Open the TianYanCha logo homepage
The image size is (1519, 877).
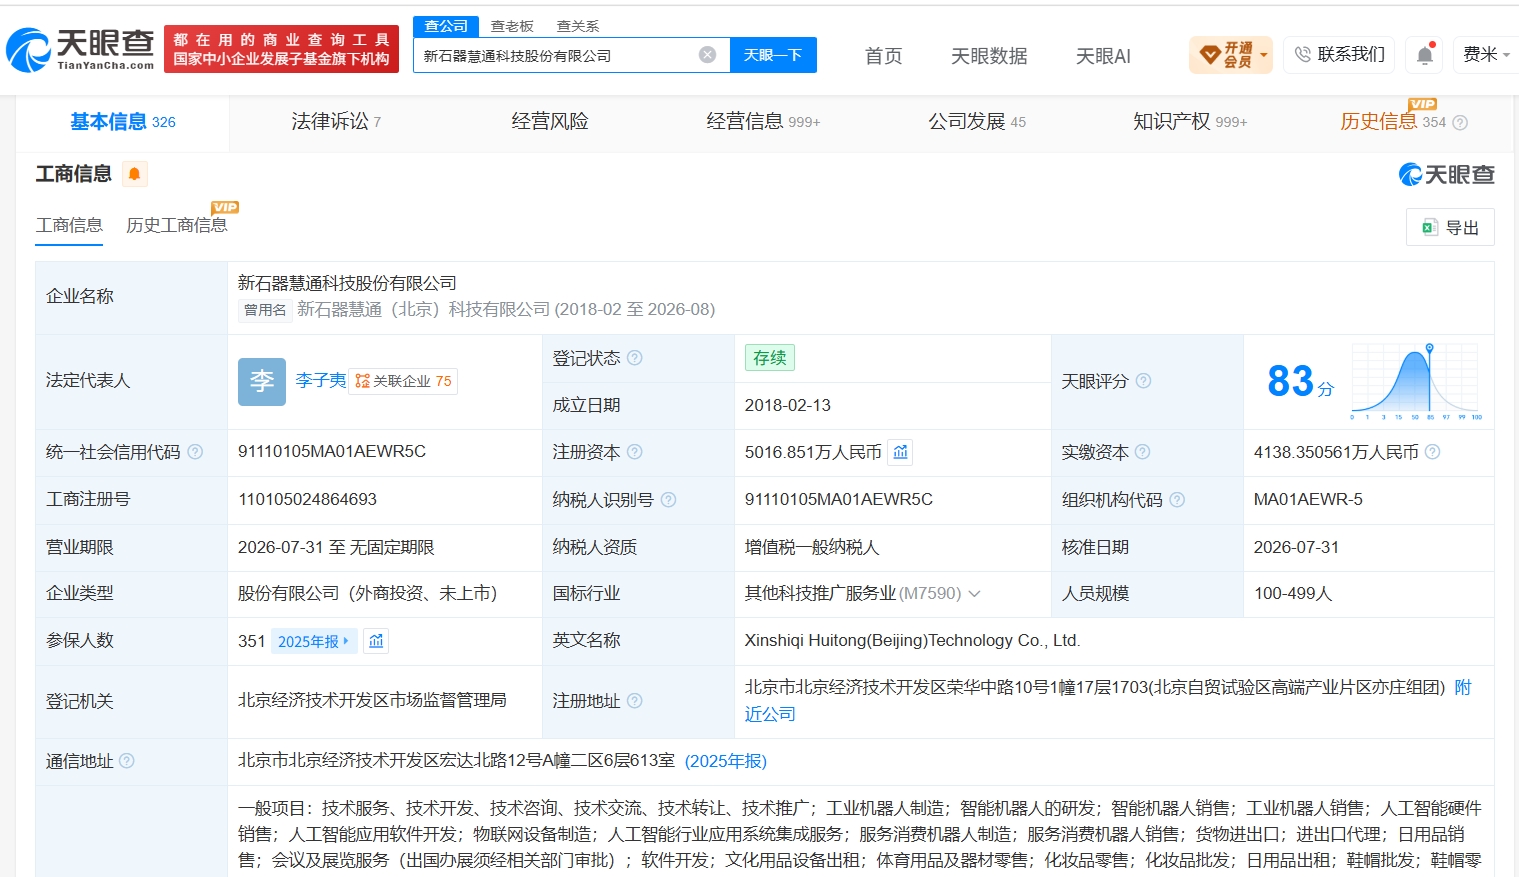(x=80, y=50)
